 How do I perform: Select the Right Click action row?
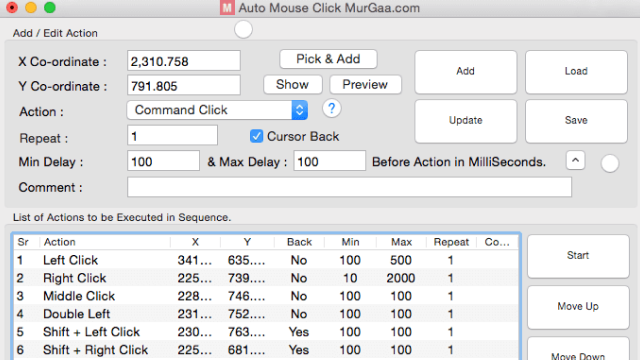(266, 278)
